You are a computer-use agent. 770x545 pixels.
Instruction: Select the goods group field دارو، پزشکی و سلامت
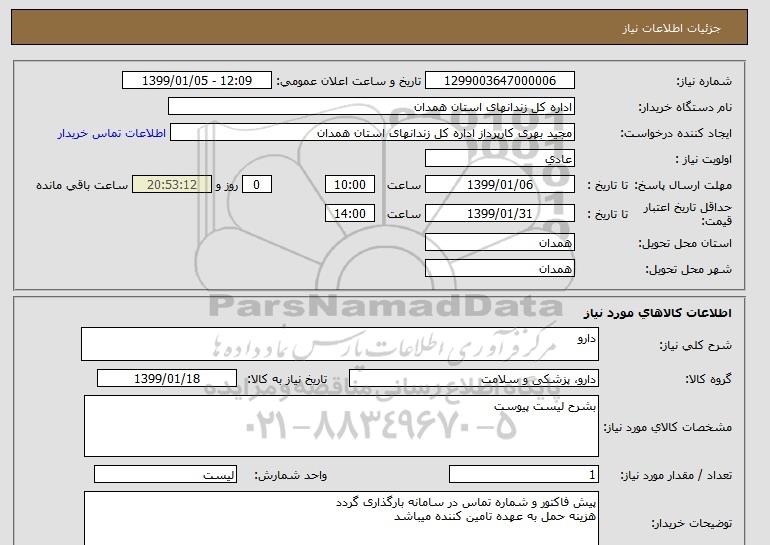[x=473, y=379]
